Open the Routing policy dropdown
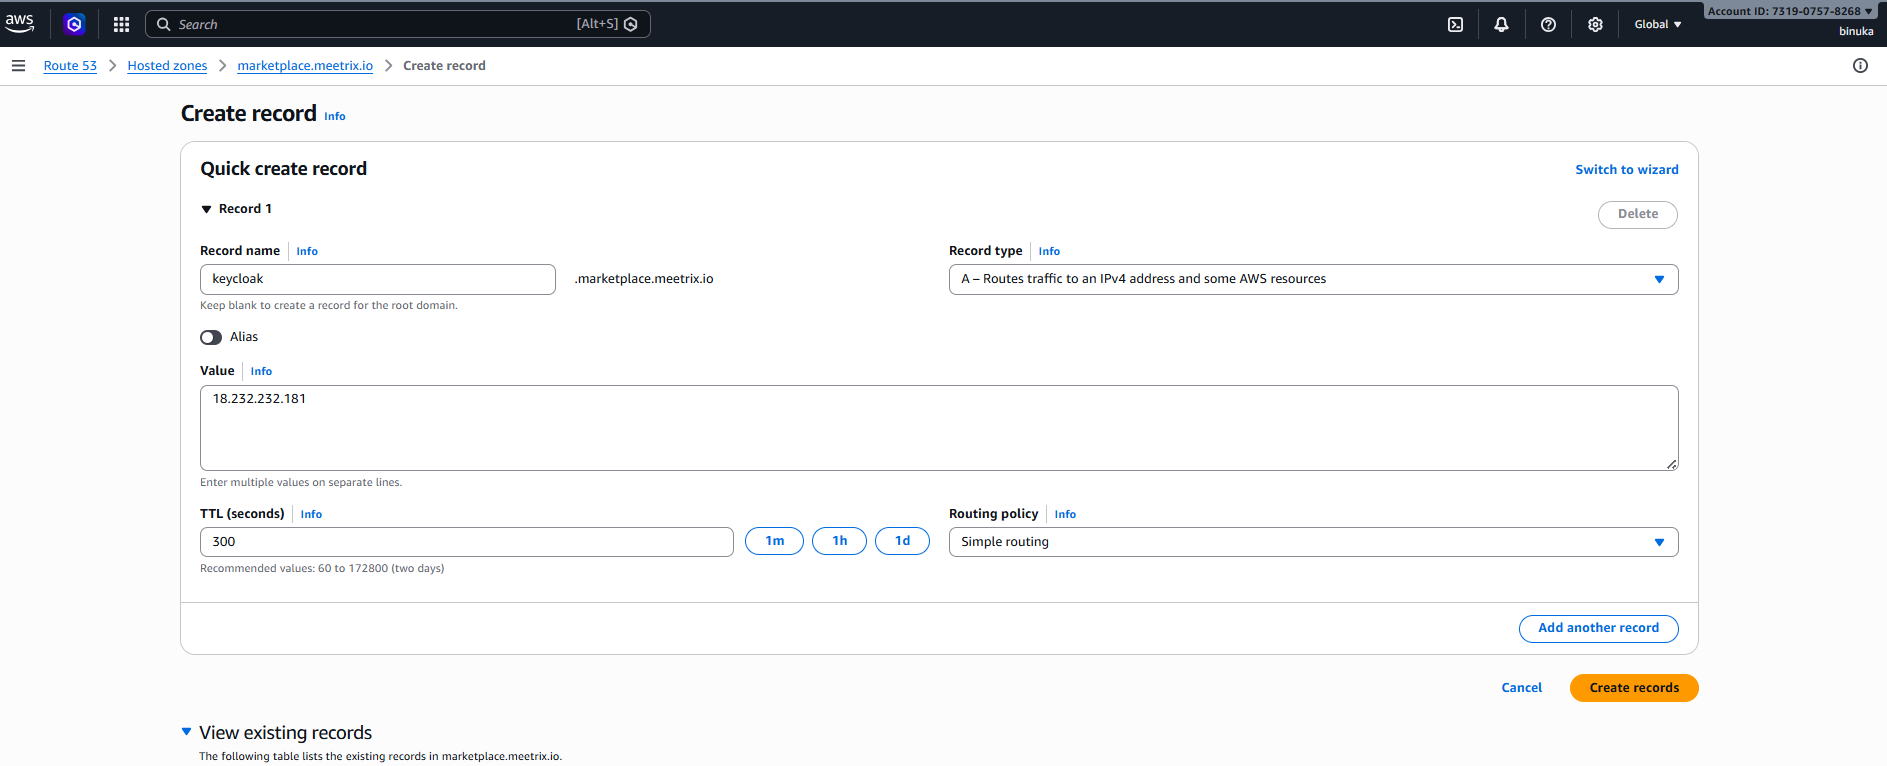1887x766 pixels. [x=1313, y=542]
